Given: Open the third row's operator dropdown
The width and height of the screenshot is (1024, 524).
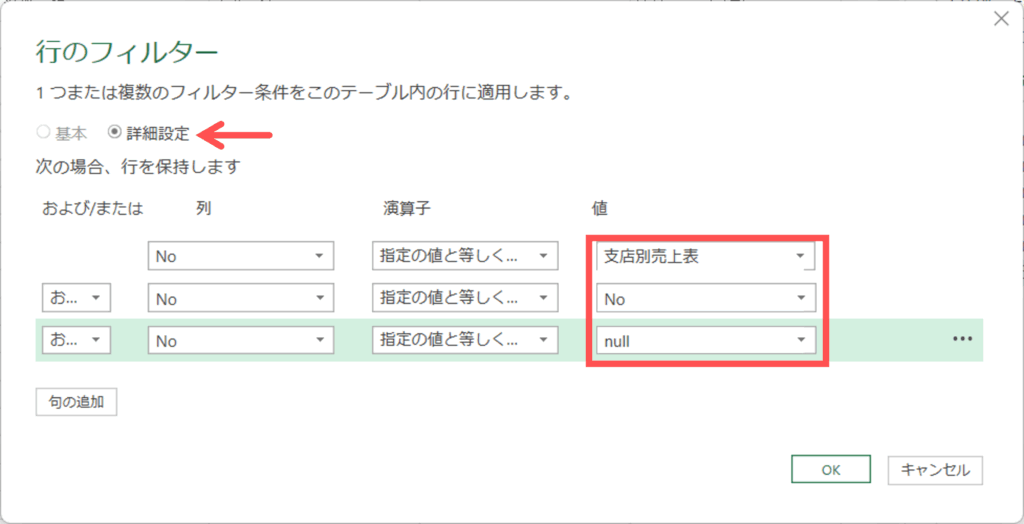Looking at the screenshot, I should pyautogui.click(x=463, y=341).
